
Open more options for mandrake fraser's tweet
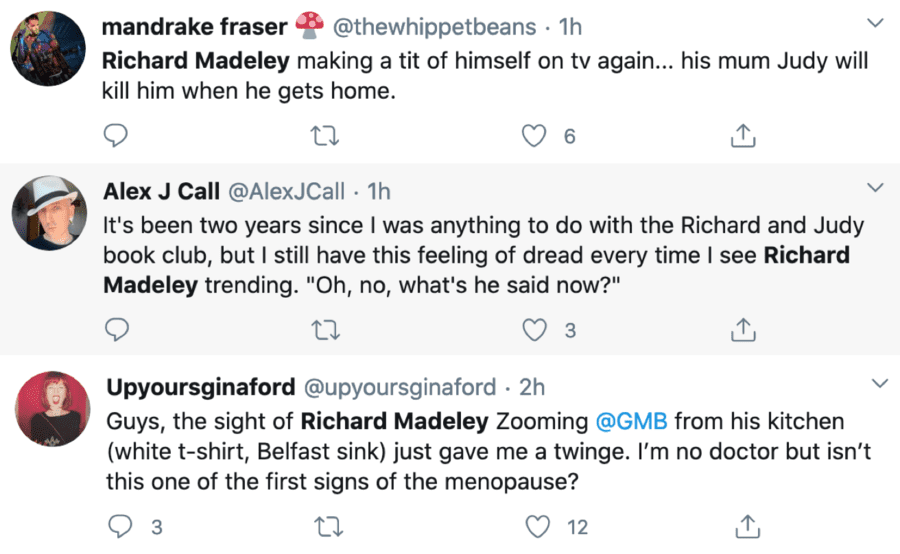click(x=875, y=22)
